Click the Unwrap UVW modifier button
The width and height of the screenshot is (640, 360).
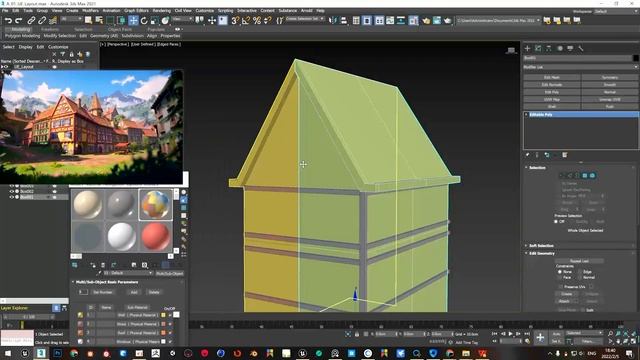(610, 99)
